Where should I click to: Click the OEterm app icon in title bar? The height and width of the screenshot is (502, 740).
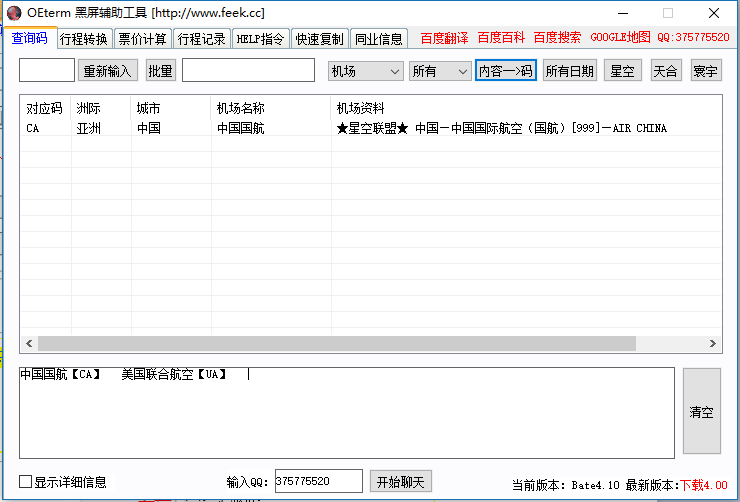[x=14, y=13]
